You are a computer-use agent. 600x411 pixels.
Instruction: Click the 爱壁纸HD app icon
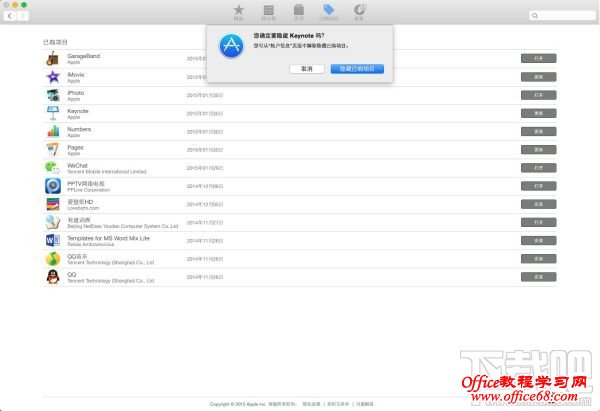pos(53,204)
